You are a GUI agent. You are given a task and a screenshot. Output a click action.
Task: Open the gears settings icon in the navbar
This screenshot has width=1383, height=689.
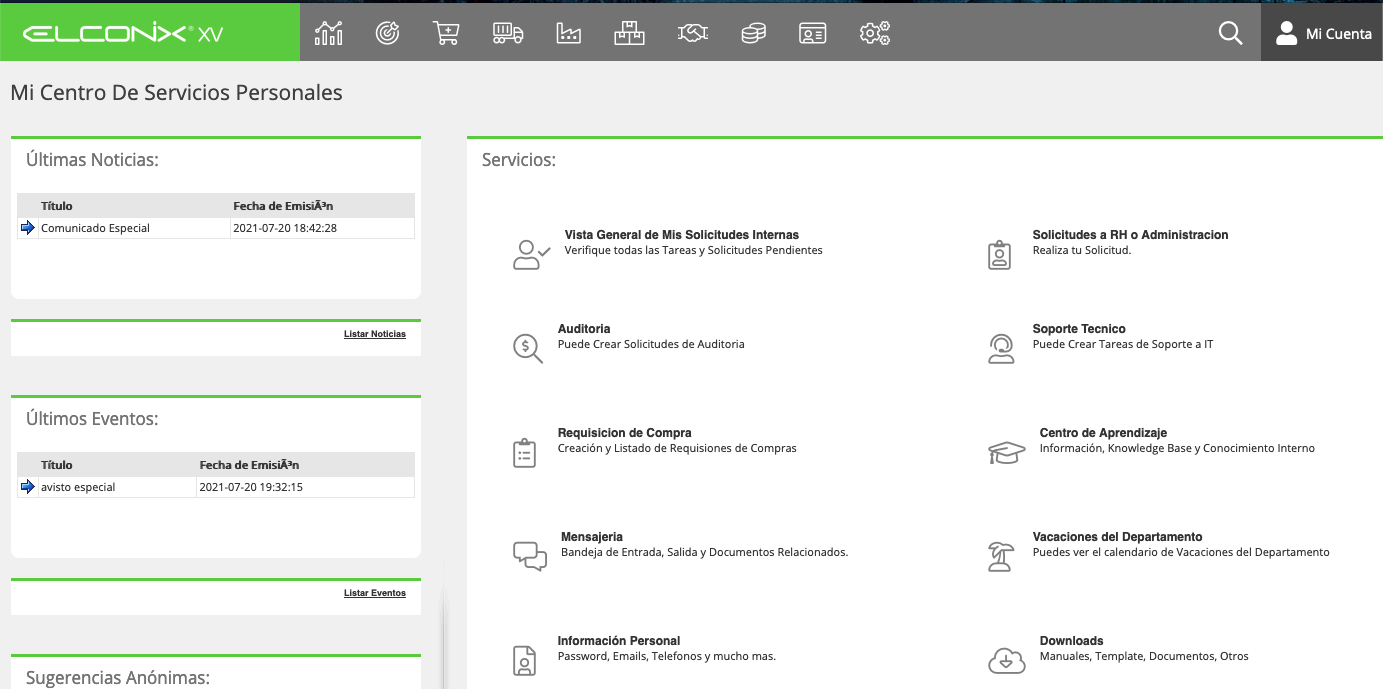click(875, 33)
